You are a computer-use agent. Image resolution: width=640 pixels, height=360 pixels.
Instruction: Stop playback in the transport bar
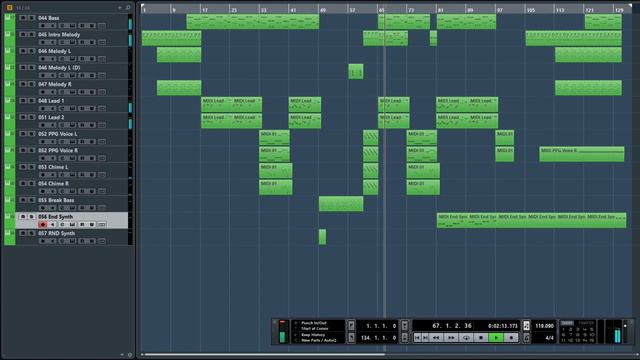(x=481, y=338)
